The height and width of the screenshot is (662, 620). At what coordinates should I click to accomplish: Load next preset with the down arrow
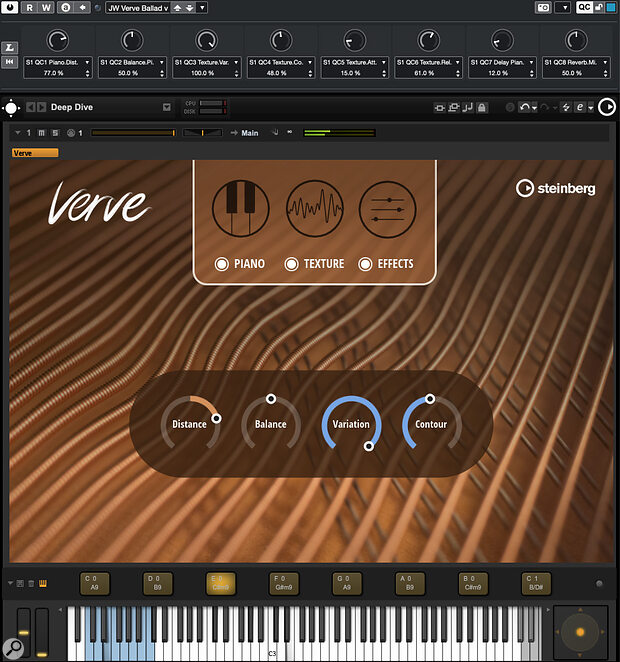click(x=190, y=8)
